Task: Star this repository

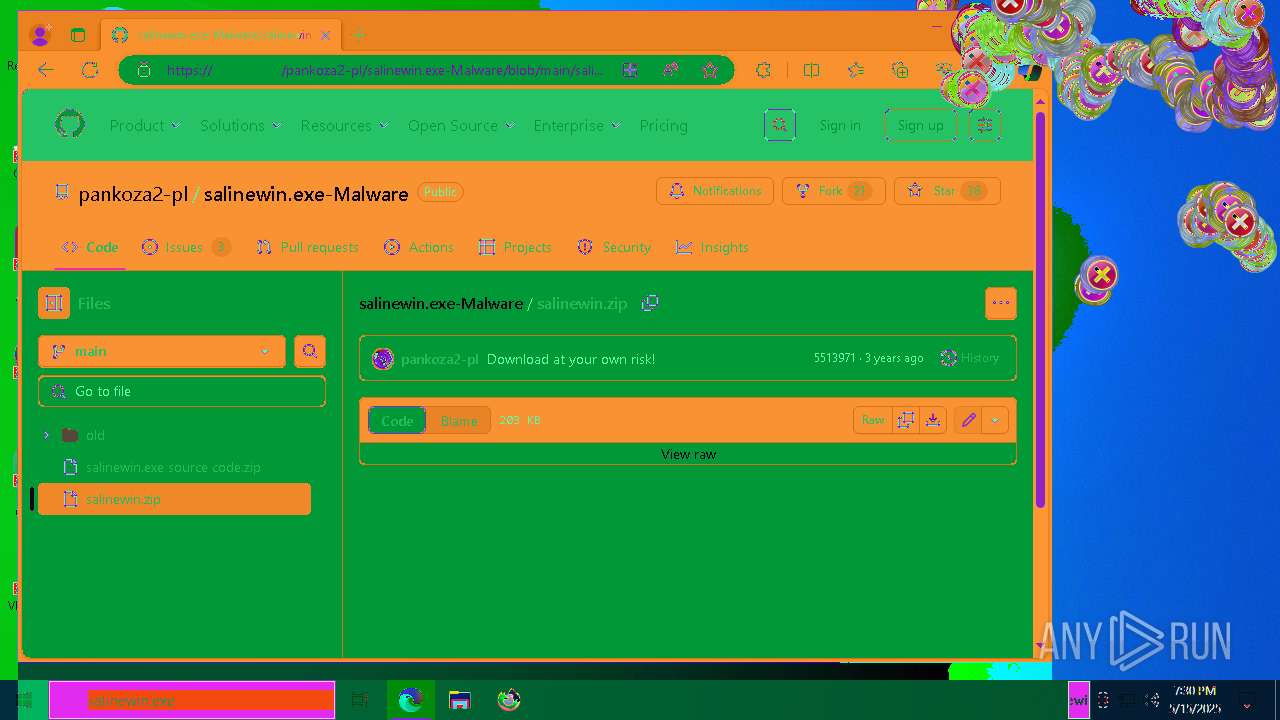Action: click(947, 191)
